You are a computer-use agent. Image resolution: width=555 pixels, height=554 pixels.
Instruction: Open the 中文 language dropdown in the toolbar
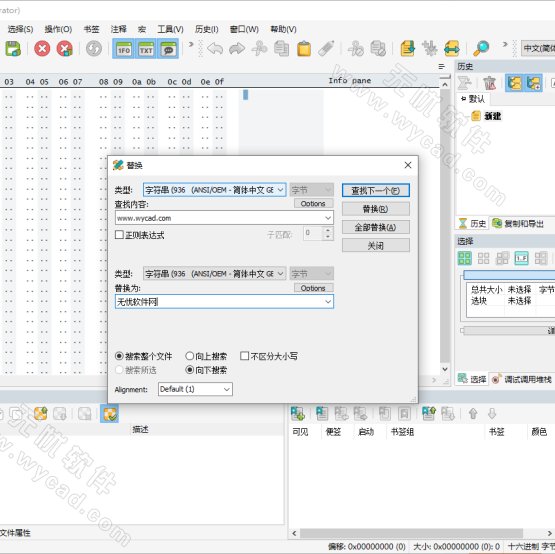pyautogui.click(x=538, y=48)
